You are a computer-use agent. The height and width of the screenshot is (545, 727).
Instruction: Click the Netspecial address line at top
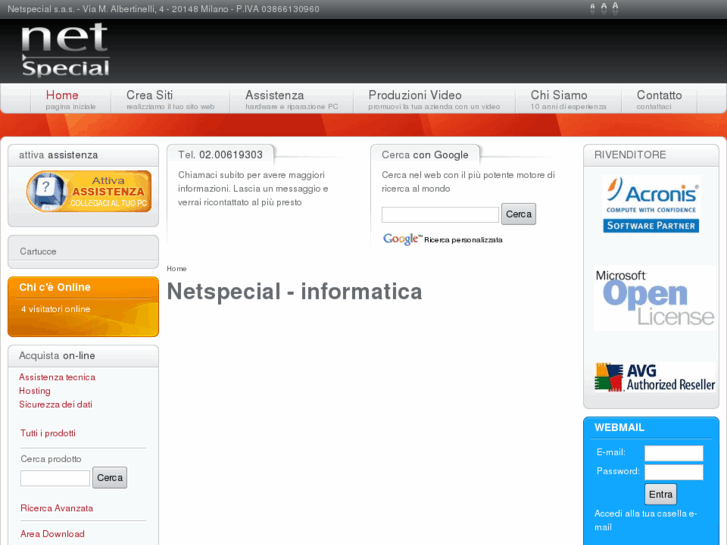coord(163,9)
